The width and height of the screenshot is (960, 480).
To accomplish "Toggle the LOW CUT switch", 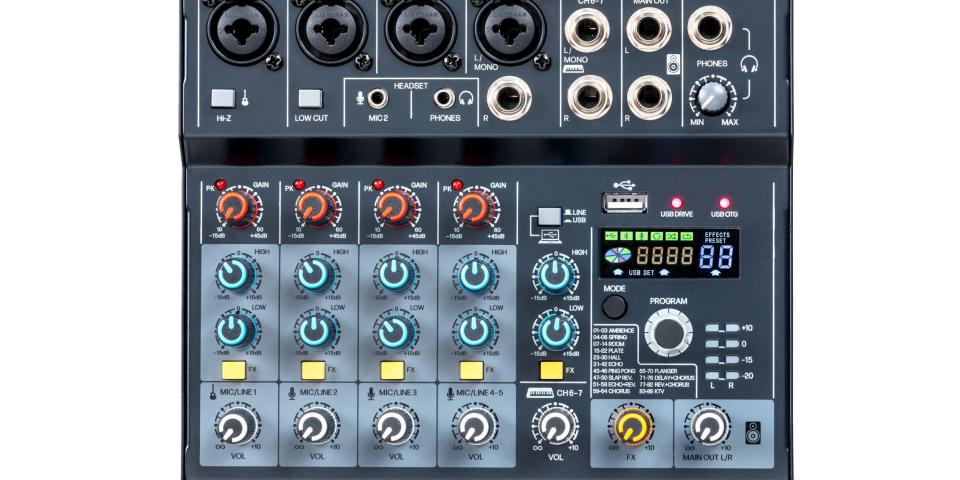I will point(310,98).
